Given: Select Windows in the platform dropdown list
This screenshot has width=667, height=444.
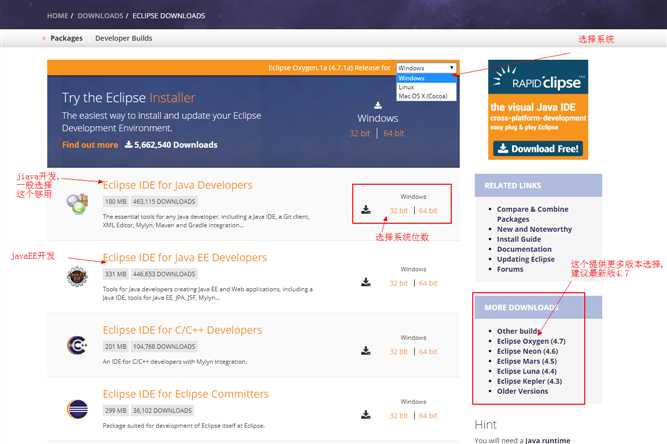Looking at the screenshot, I should tap(426, 78).
